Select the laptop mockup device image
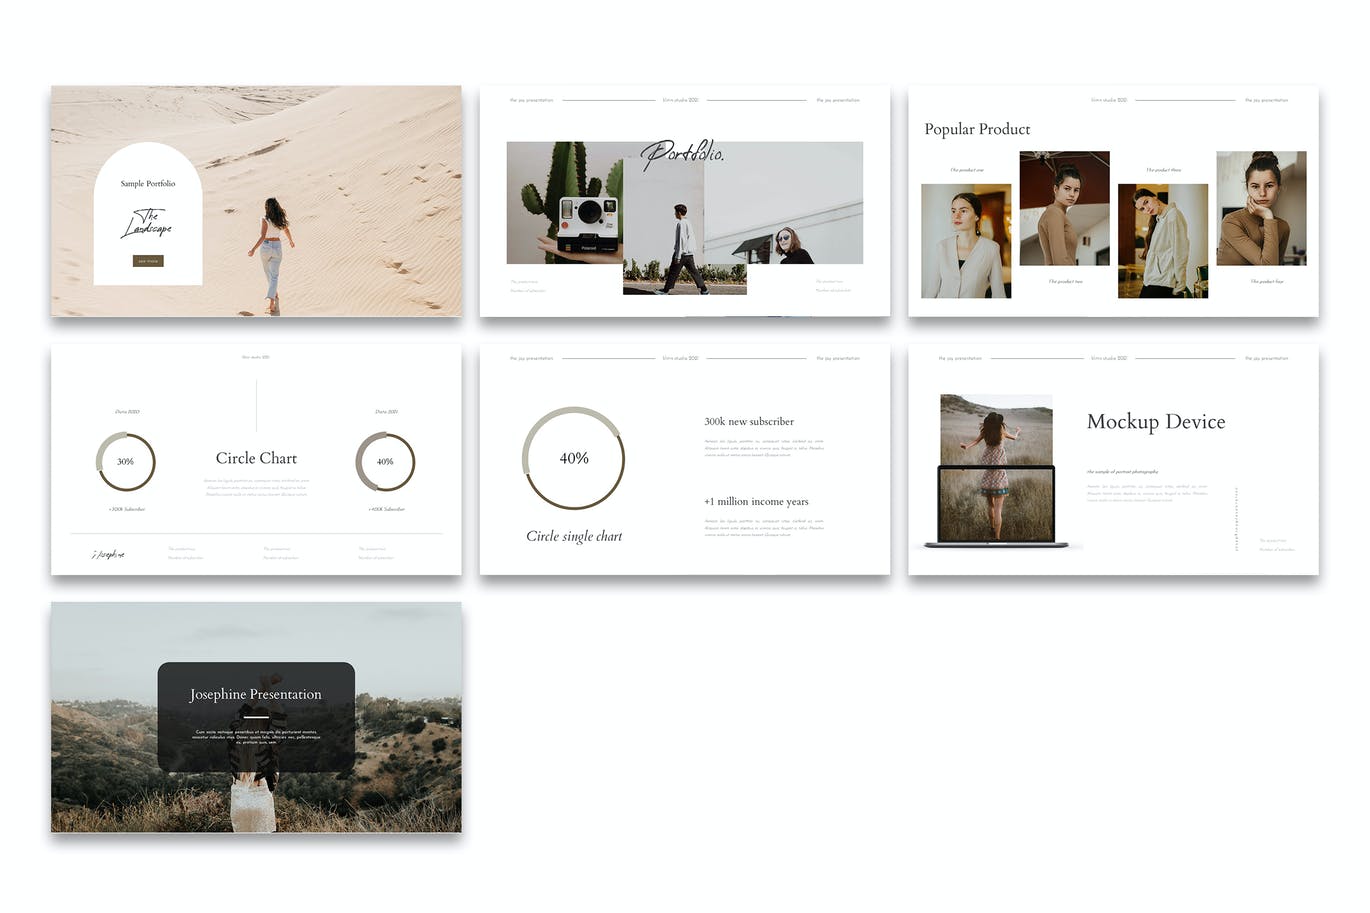 tap(996, 506)
